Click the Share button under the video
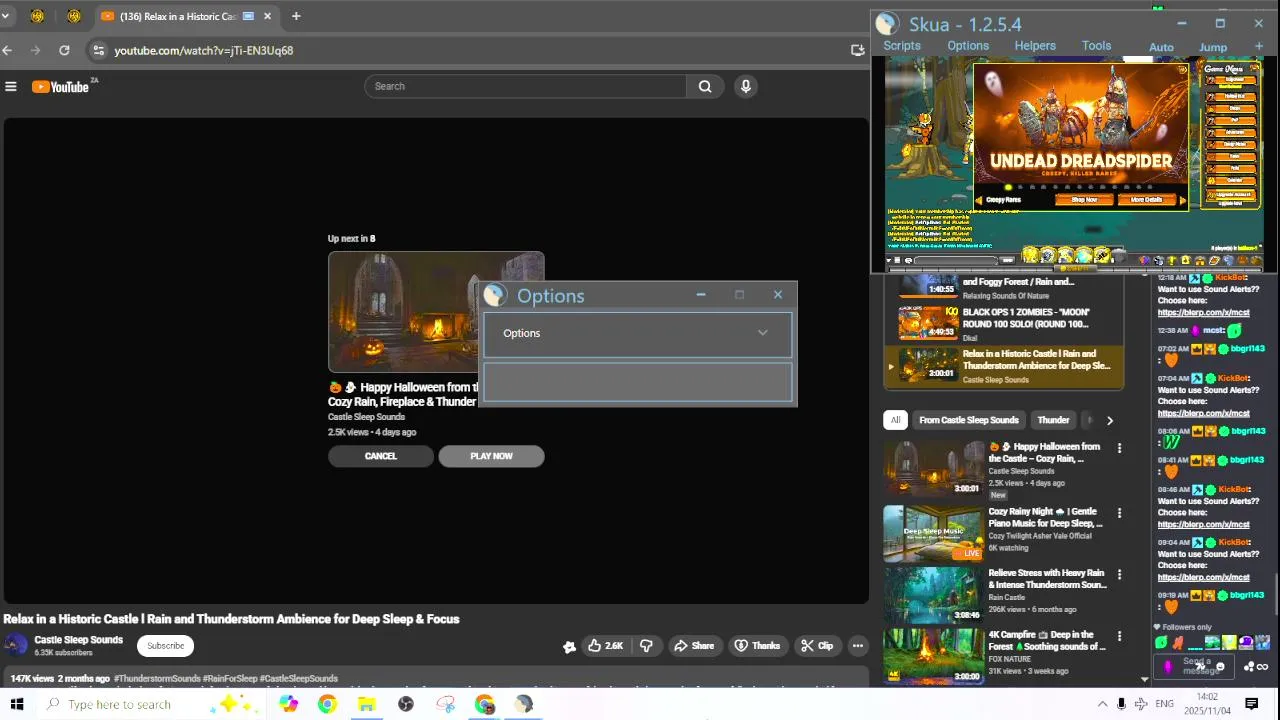The width and height of the screenshot is (1280, 720). click(x=694, y=646)
